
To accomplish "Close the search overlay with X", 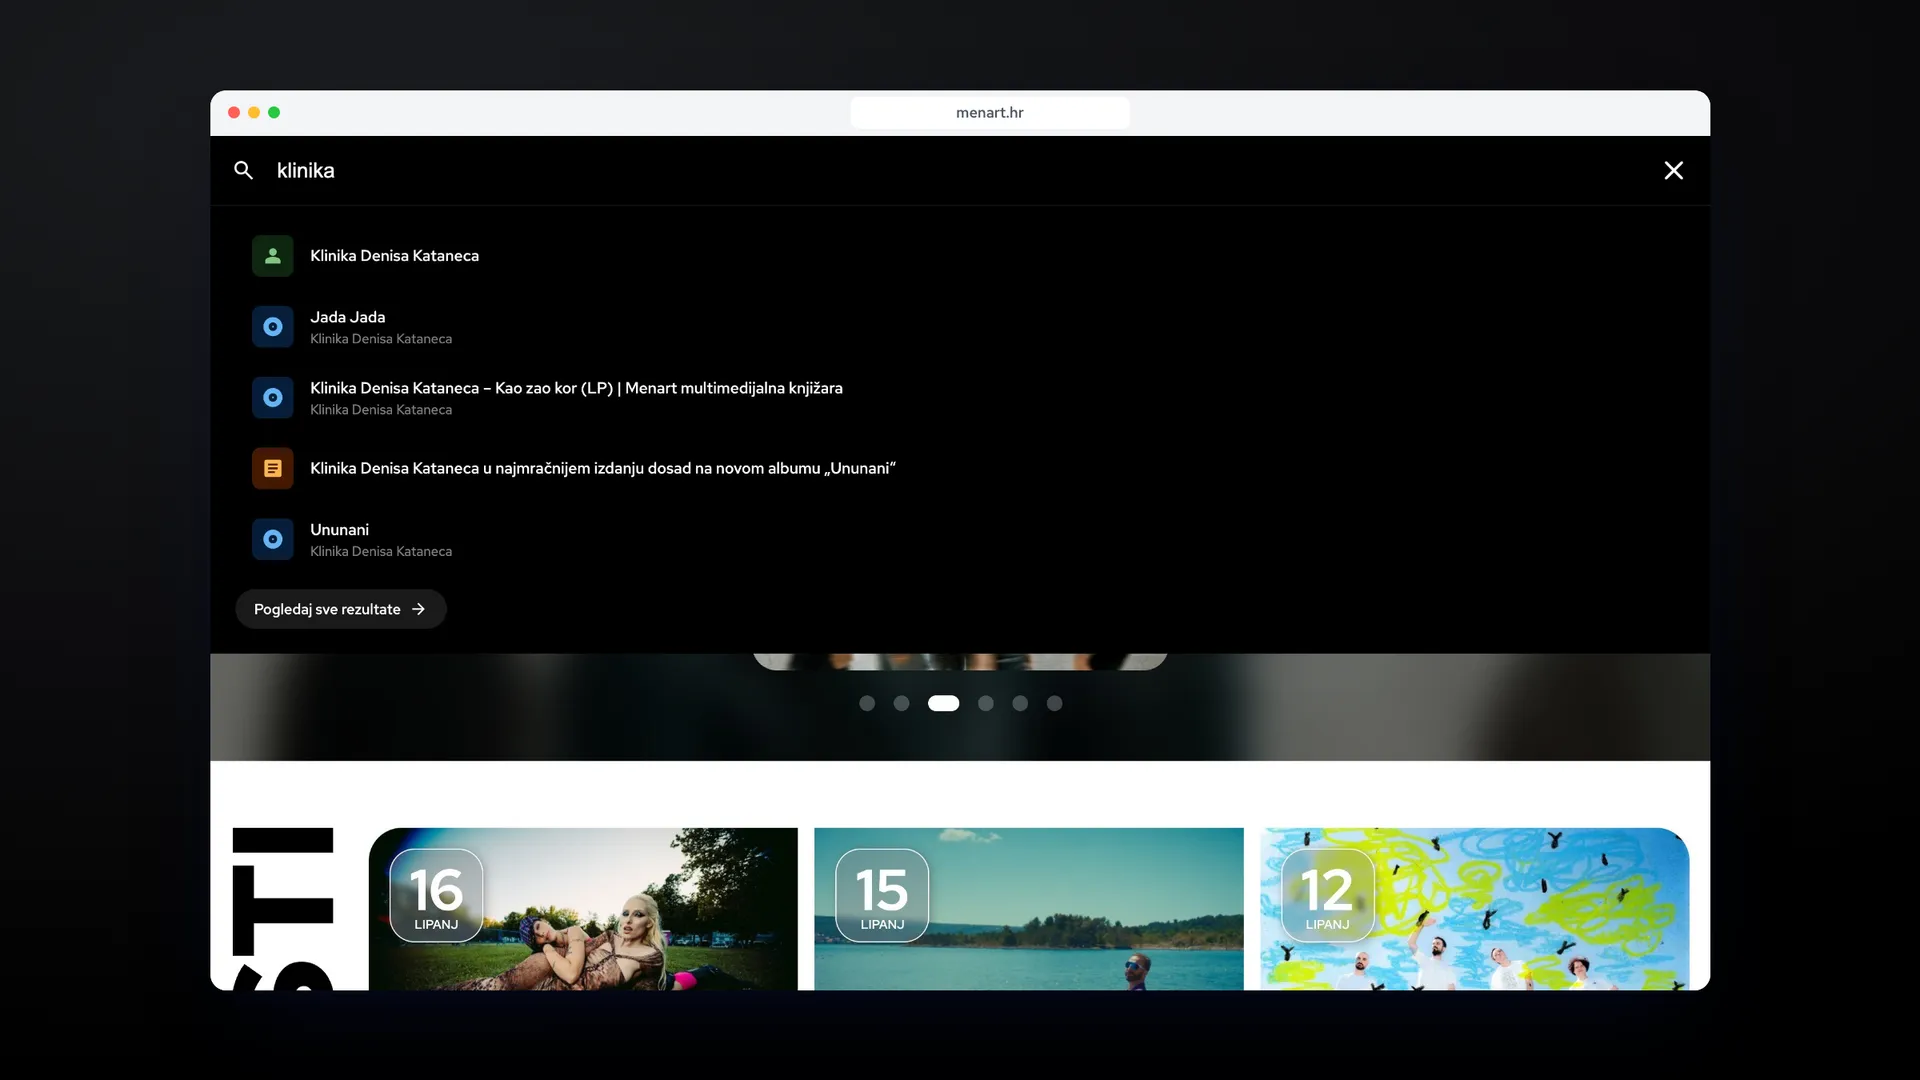I will pyautogui.click(x=1673, y=170).
